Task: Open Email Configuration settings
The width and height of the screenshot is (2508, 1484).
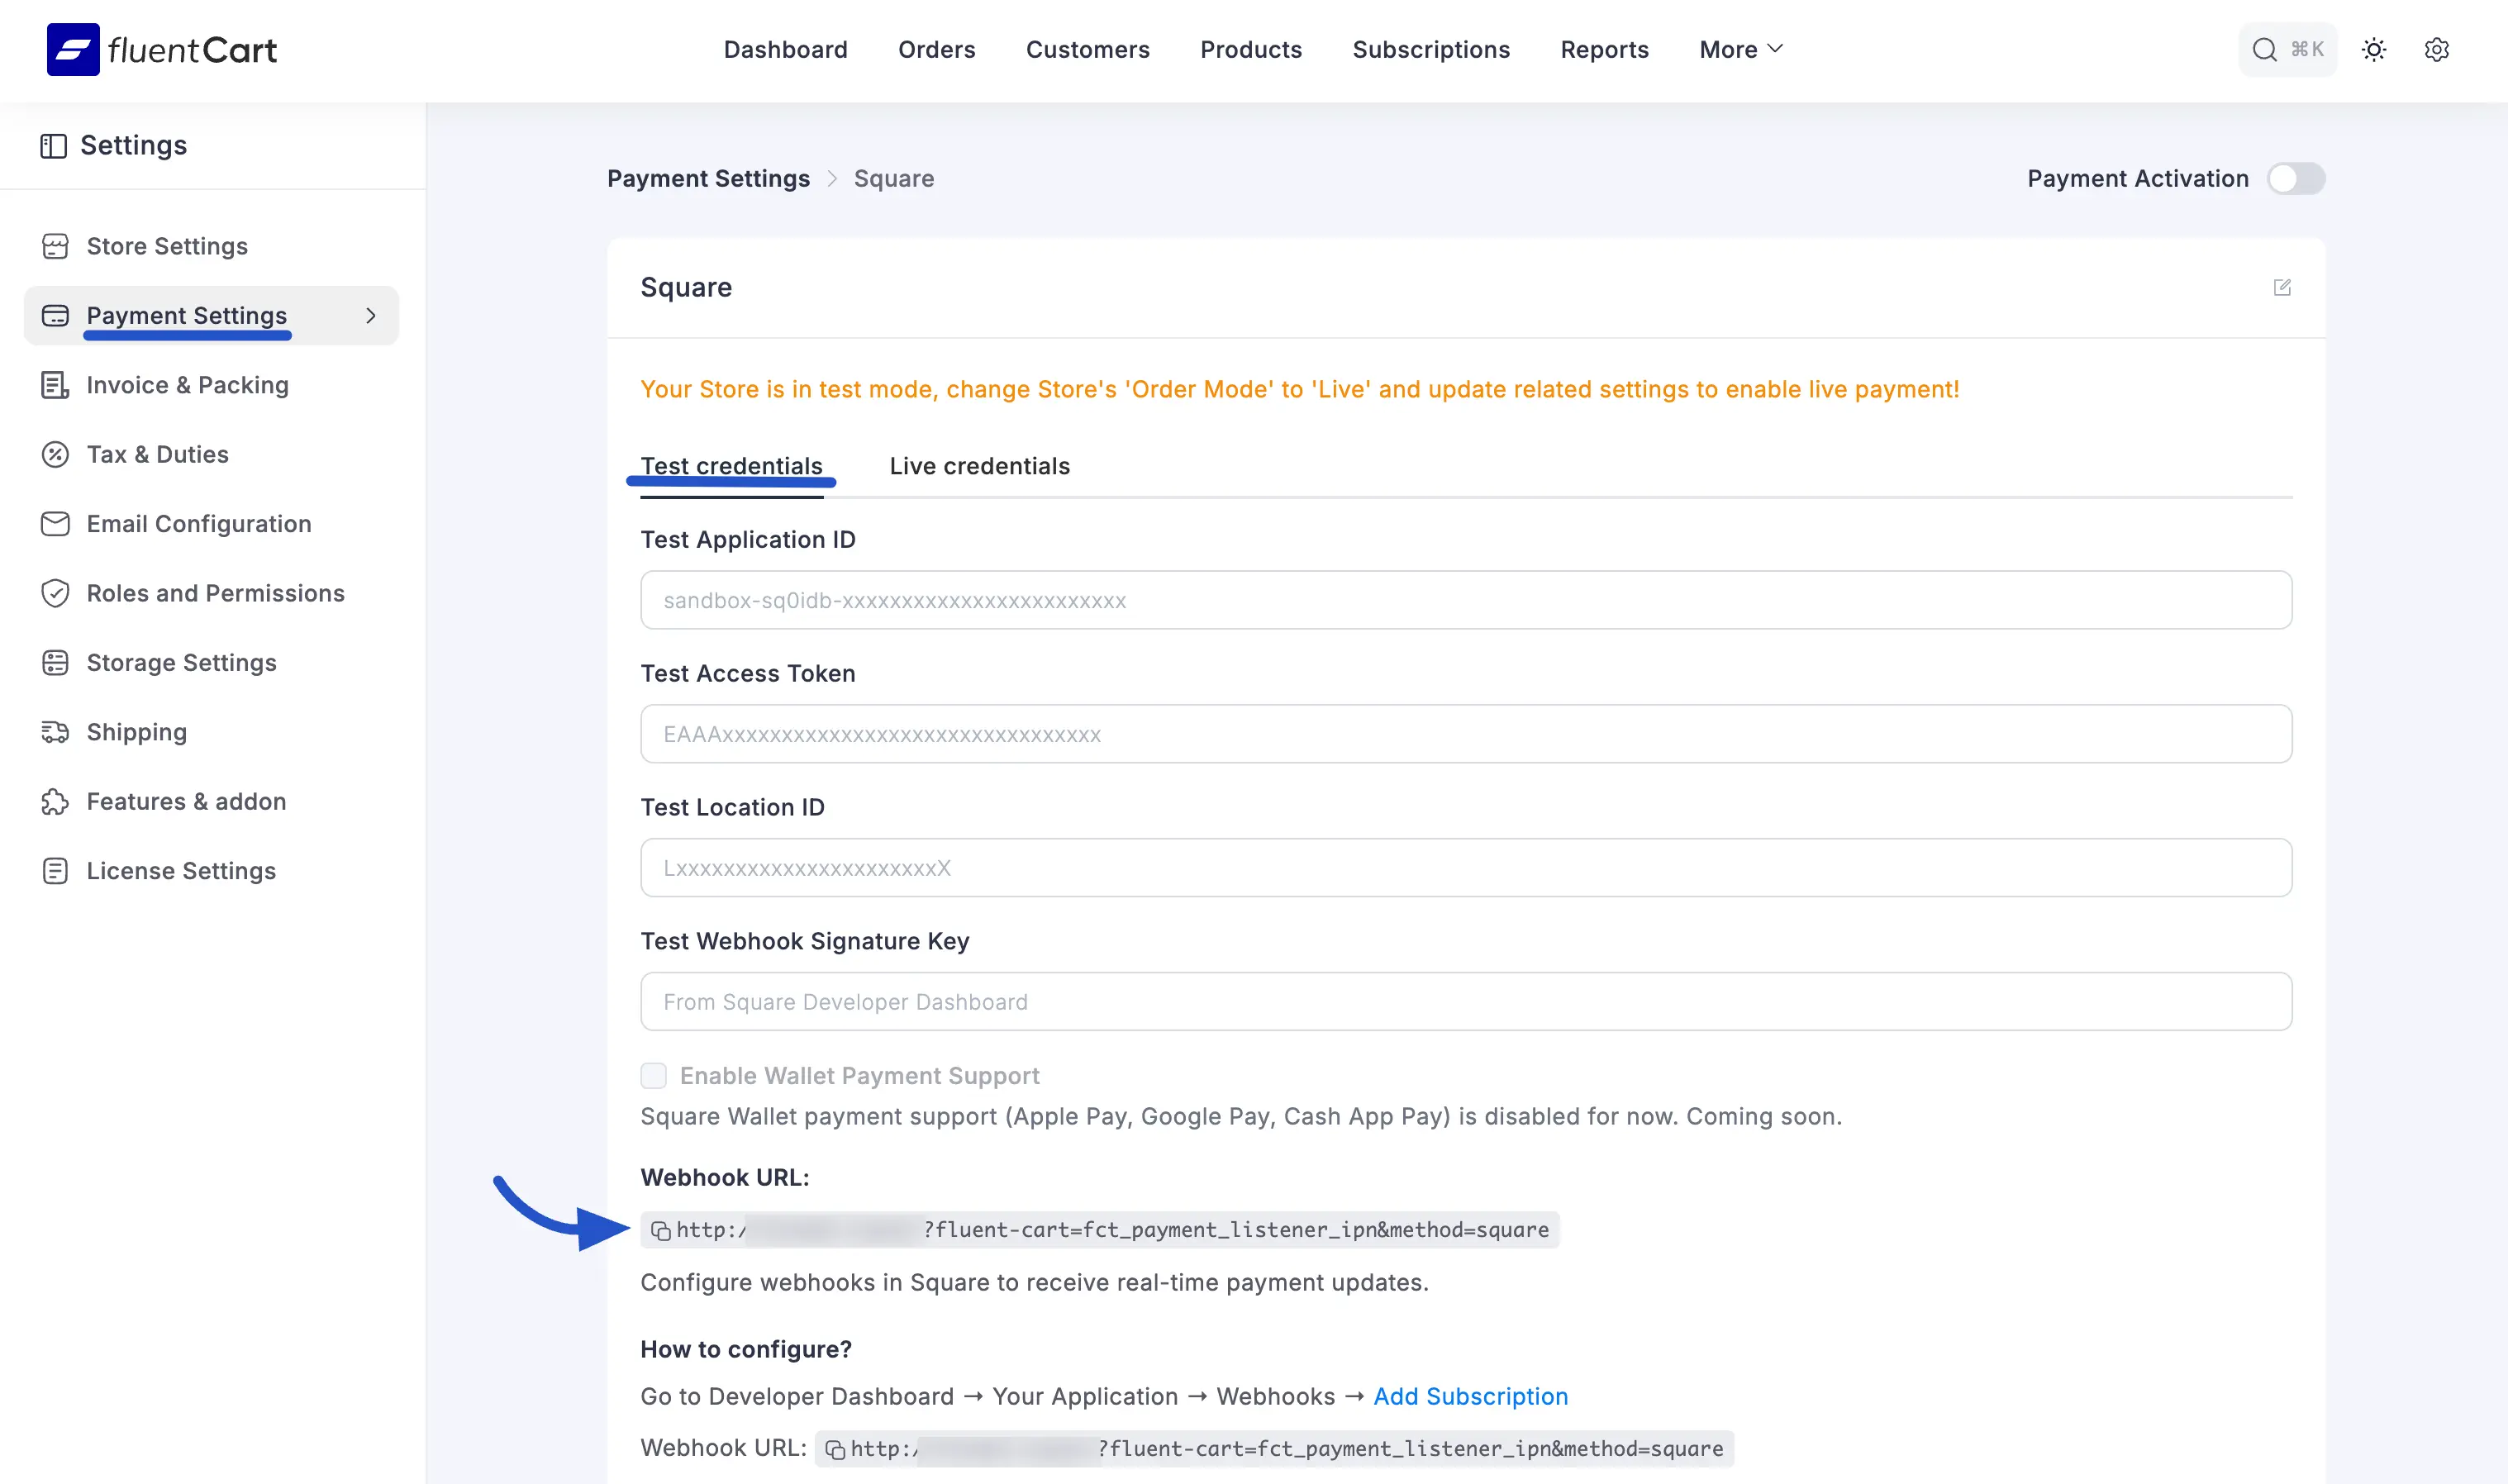Action: (199, 524)
